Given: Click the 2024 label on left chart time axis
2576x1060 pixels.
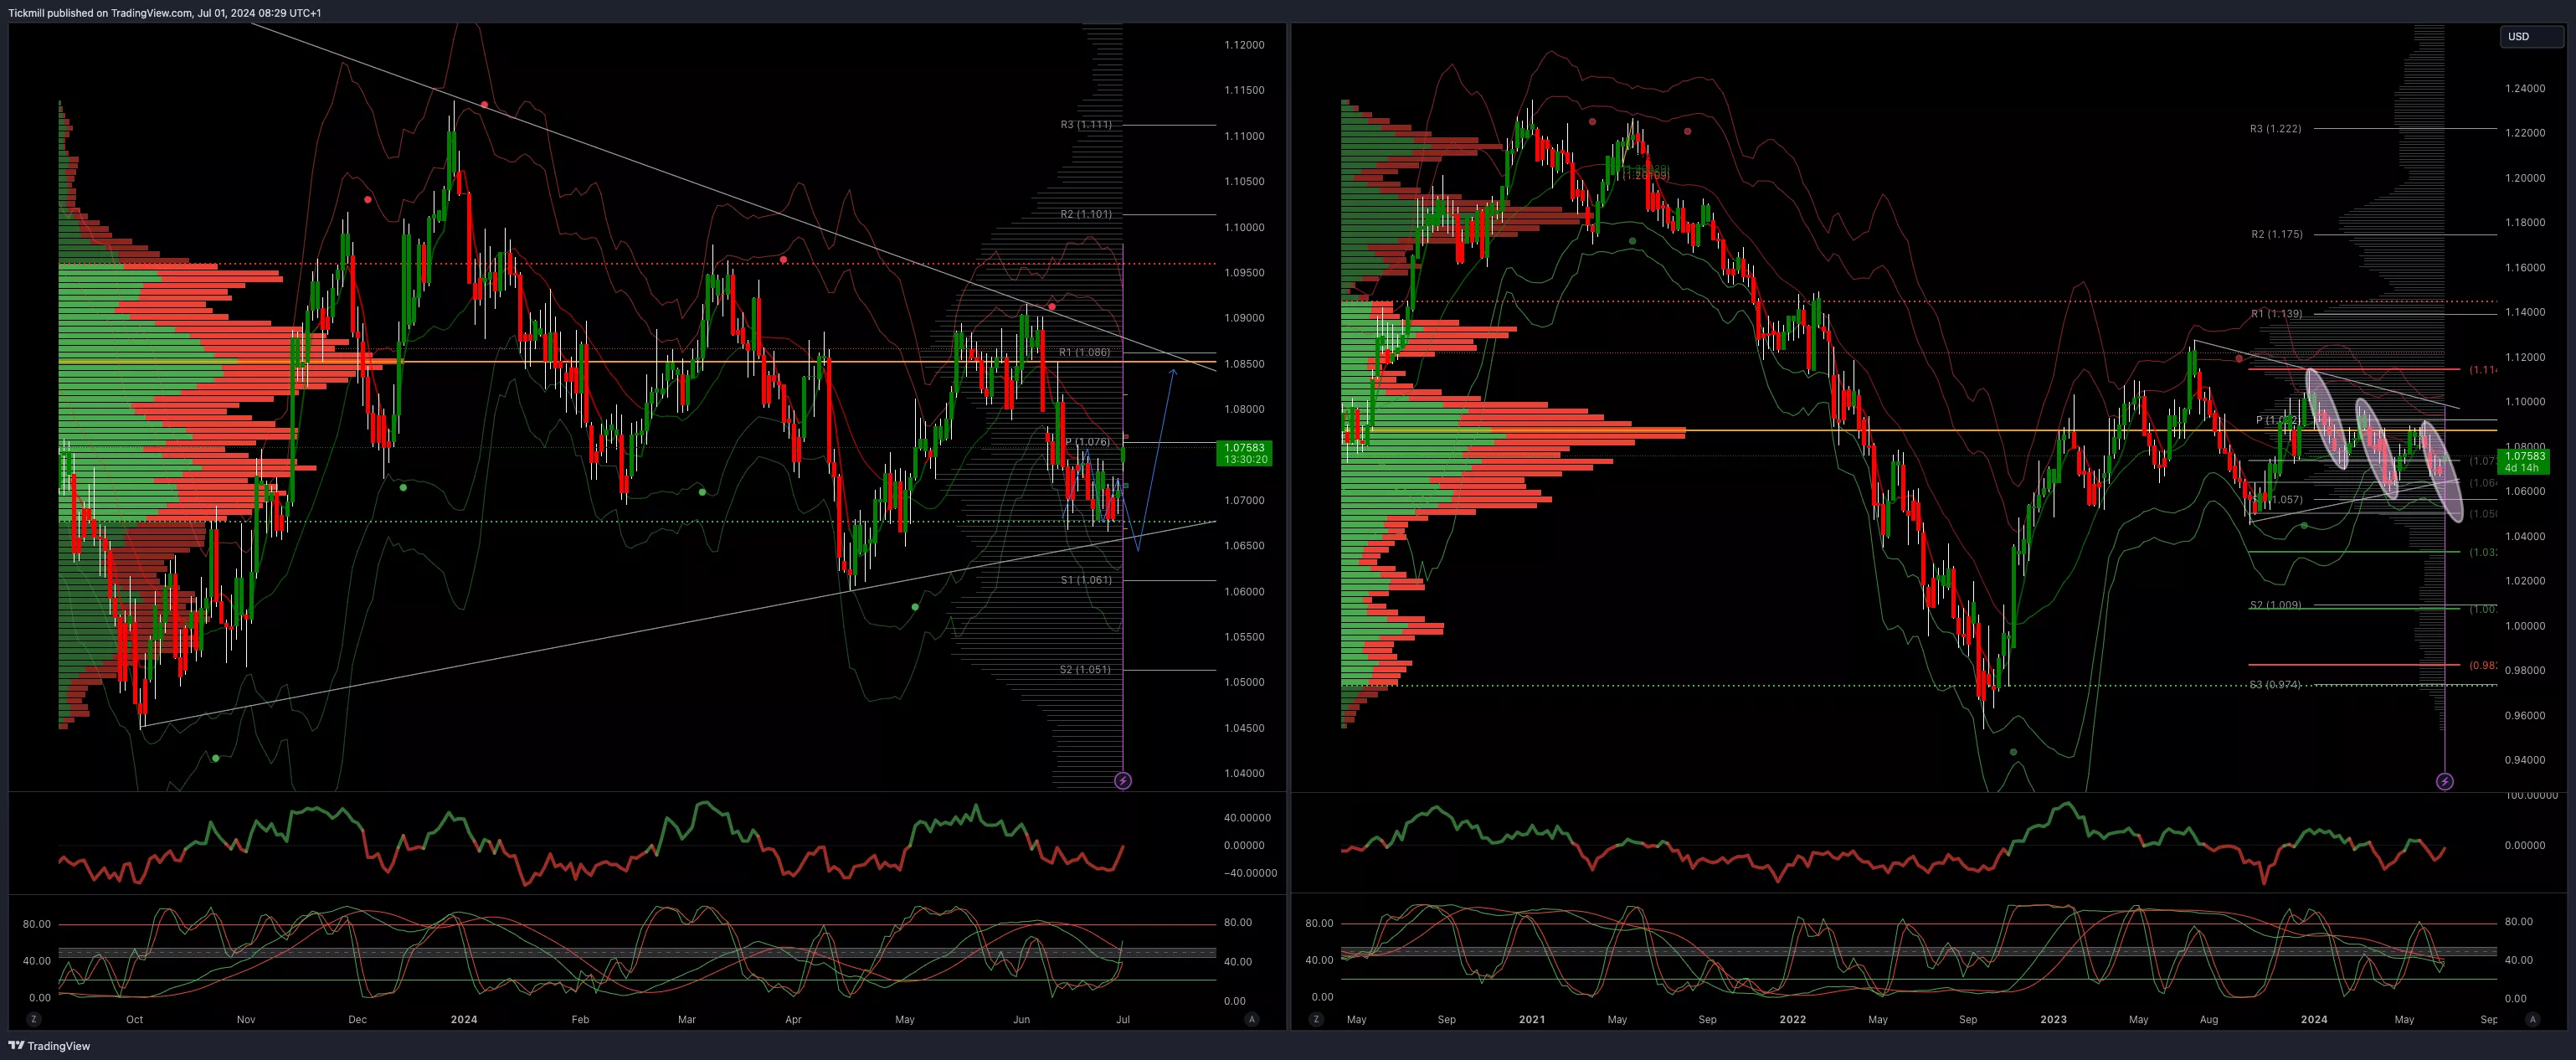Looking at the screenshot, I should (x=464, y=1020).
